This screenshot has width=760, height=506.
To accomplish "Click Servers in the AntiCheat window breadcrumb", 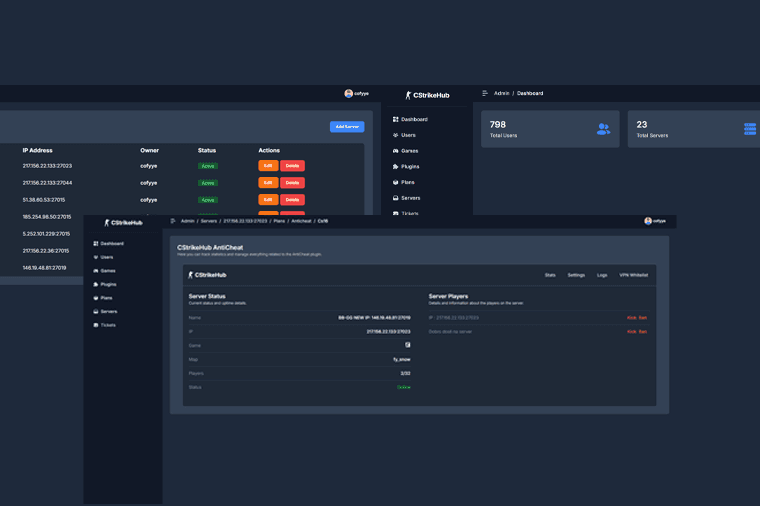I will [209, 221].
